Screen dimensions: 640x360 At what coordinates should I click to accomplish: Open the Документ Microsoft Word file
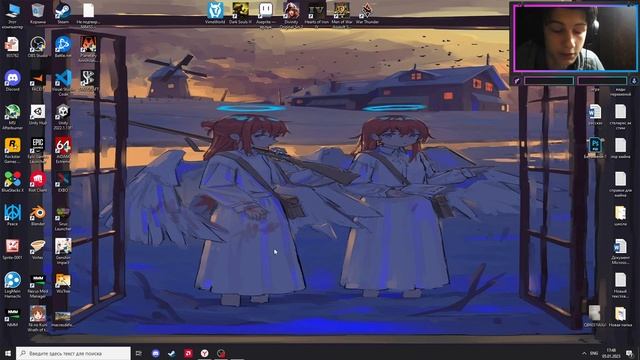620,251
